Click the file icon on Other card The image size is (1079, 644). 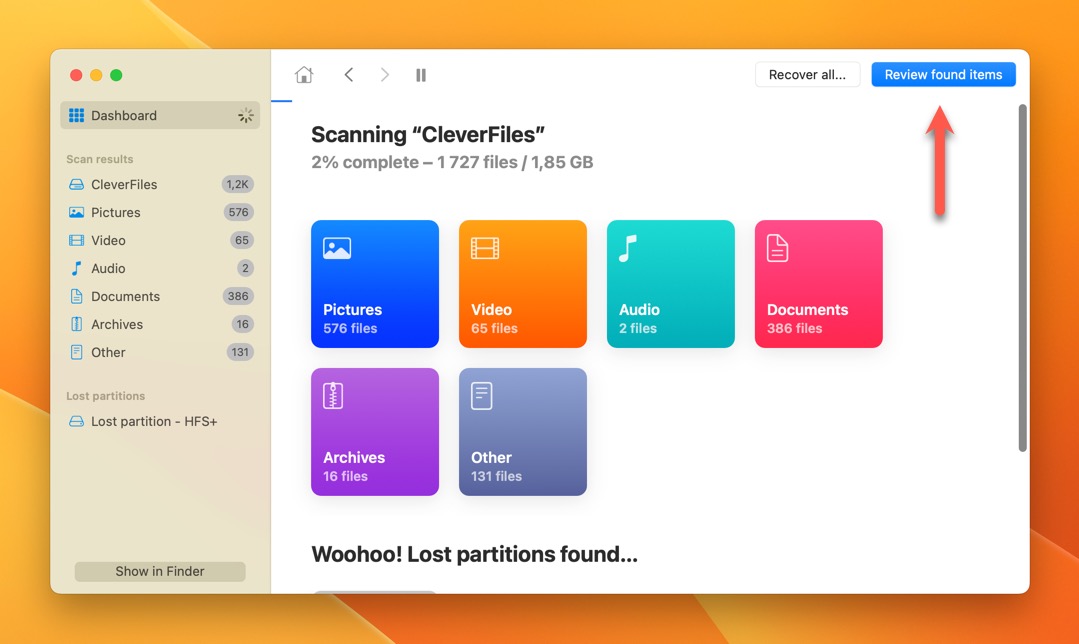(482, 396)
